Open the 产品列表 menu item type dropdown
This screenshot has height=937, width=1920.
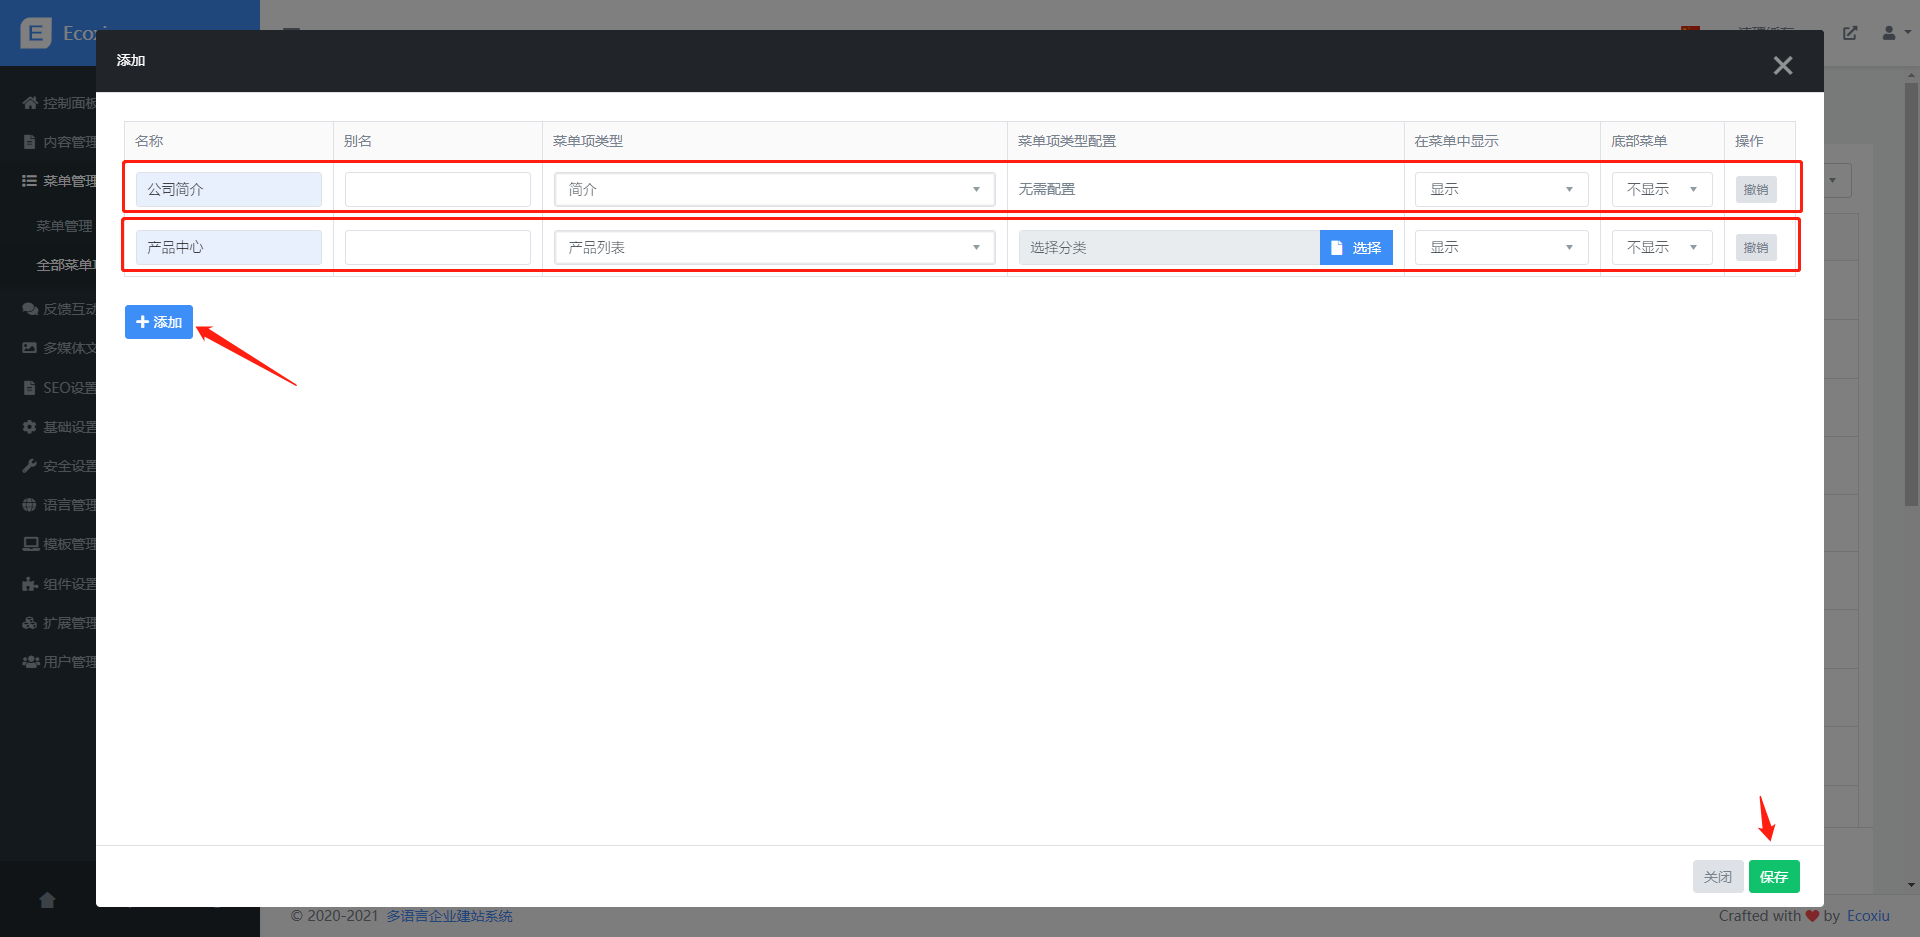tap(774, 247)
